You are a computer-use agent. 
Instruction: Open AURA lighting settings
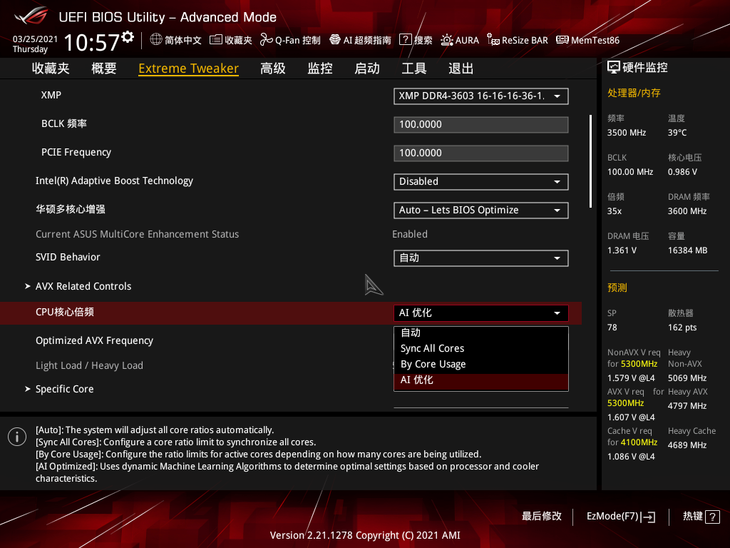point(460,40)
